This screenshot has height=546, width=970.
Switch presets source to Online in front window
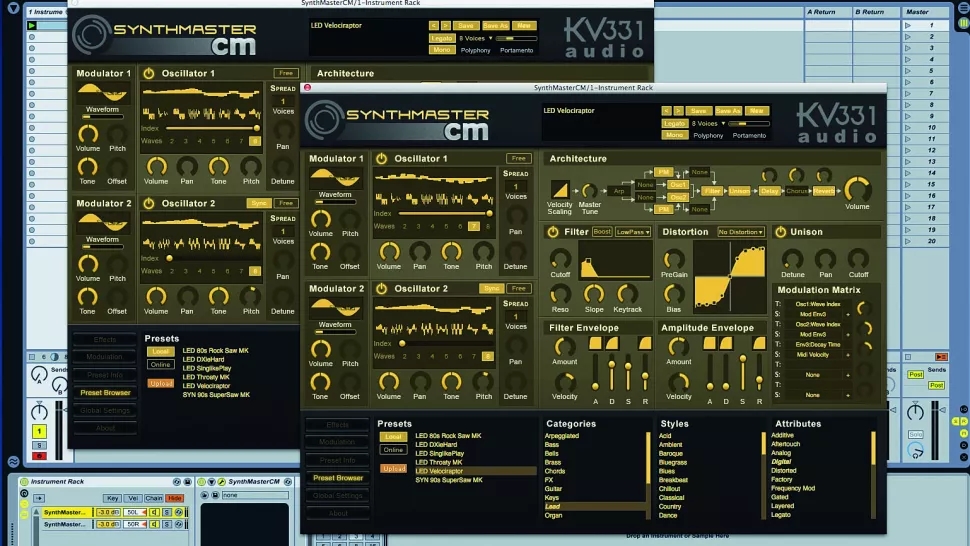click(393, 450)
